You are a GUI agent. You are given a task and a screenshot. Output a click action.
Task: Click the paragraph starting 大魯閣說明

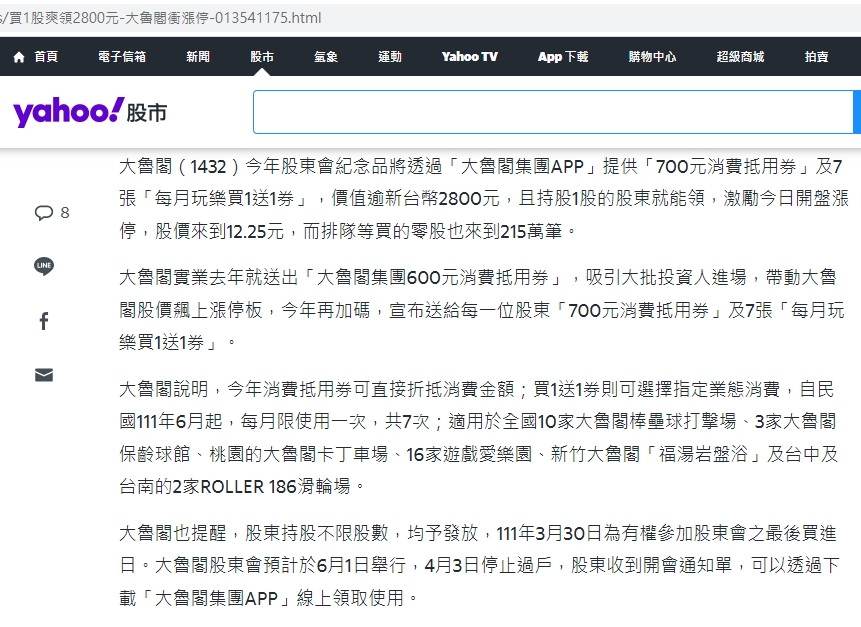coord(479,438)
